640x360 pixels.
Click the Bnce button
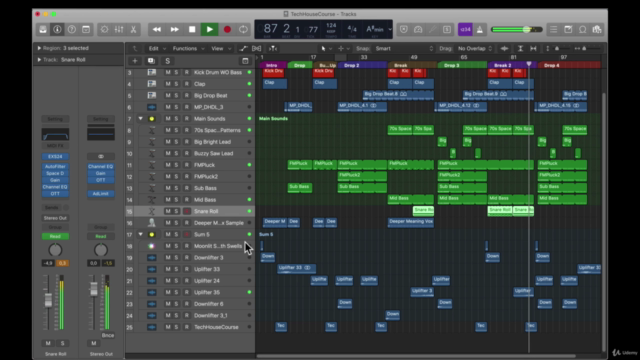(108, 336)
